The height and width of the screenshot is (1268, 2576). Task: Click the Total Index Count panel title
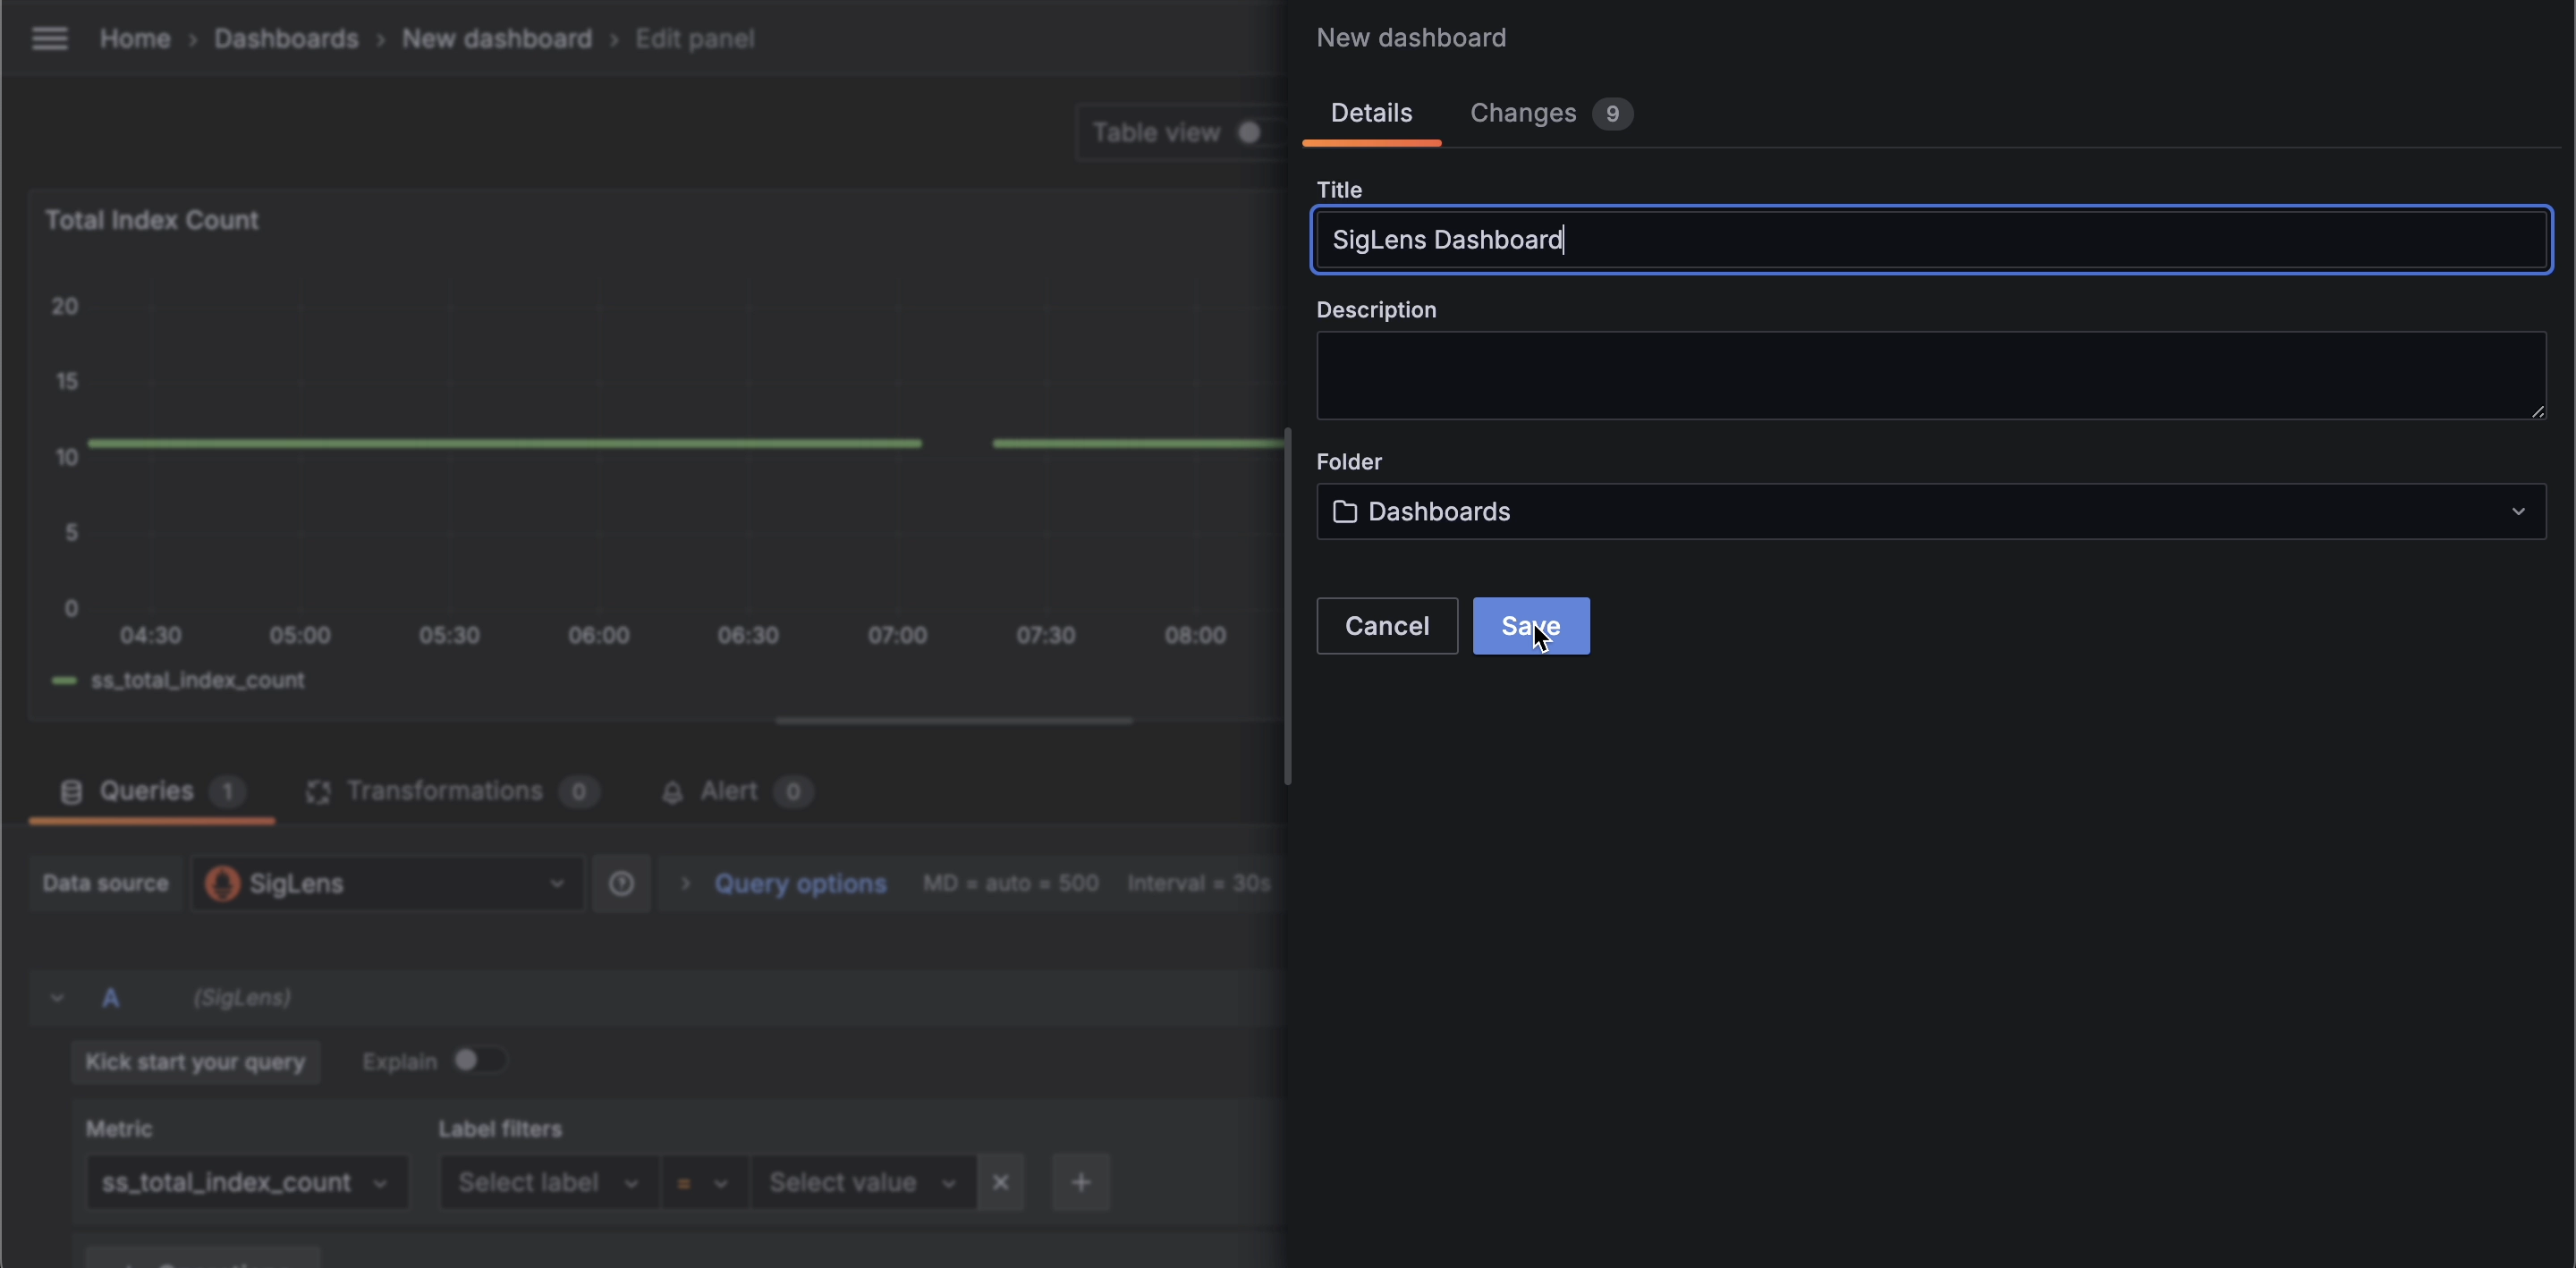click(x=151, y=220)
